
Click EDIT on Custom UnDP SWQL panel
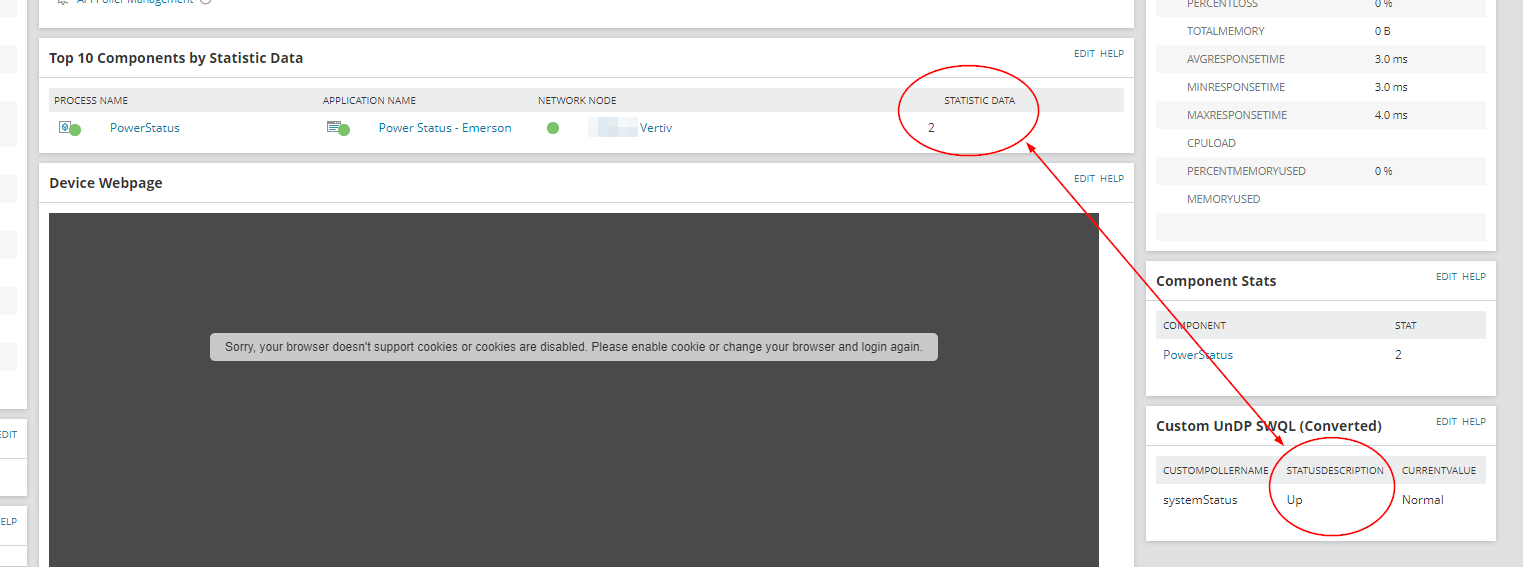(x=1446, y=422)
